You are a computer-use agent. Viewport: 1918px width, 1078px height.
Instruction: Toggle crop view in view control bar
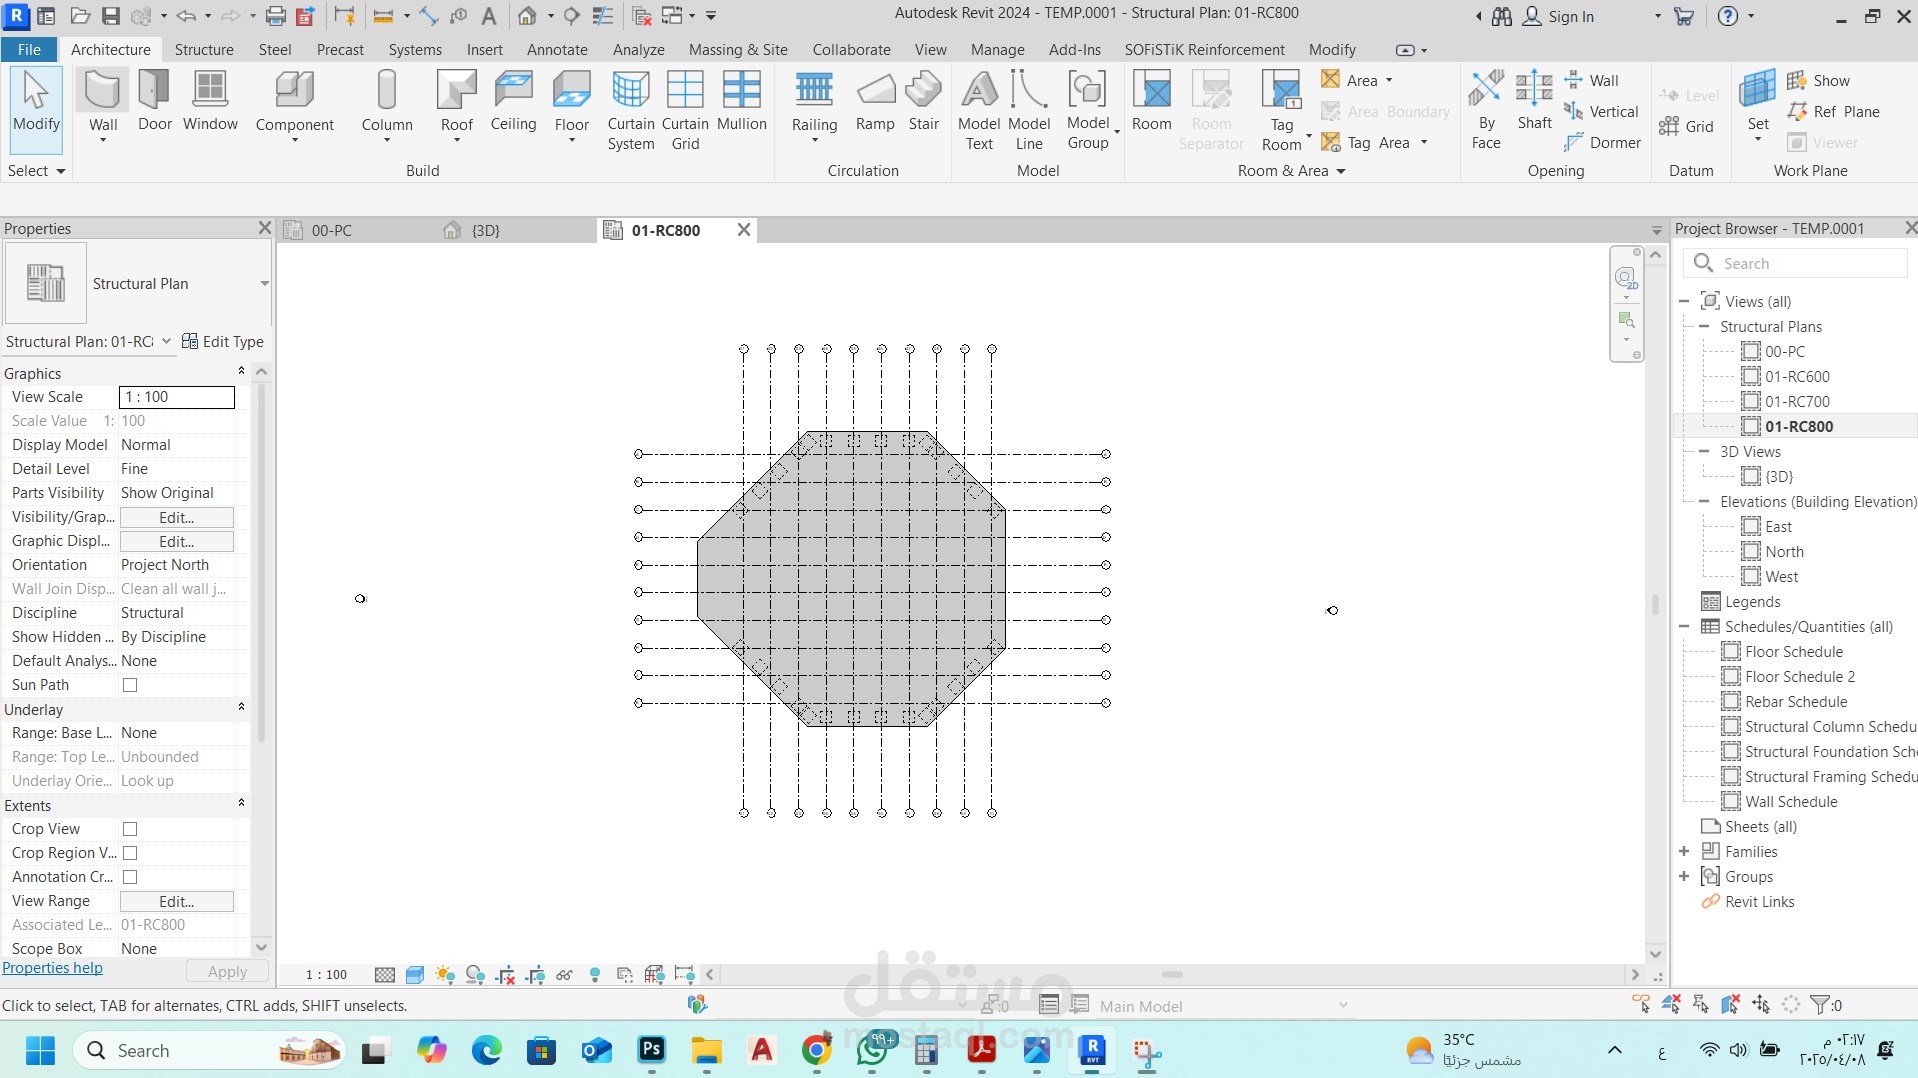pyautogui.click(x=505, y=974)
